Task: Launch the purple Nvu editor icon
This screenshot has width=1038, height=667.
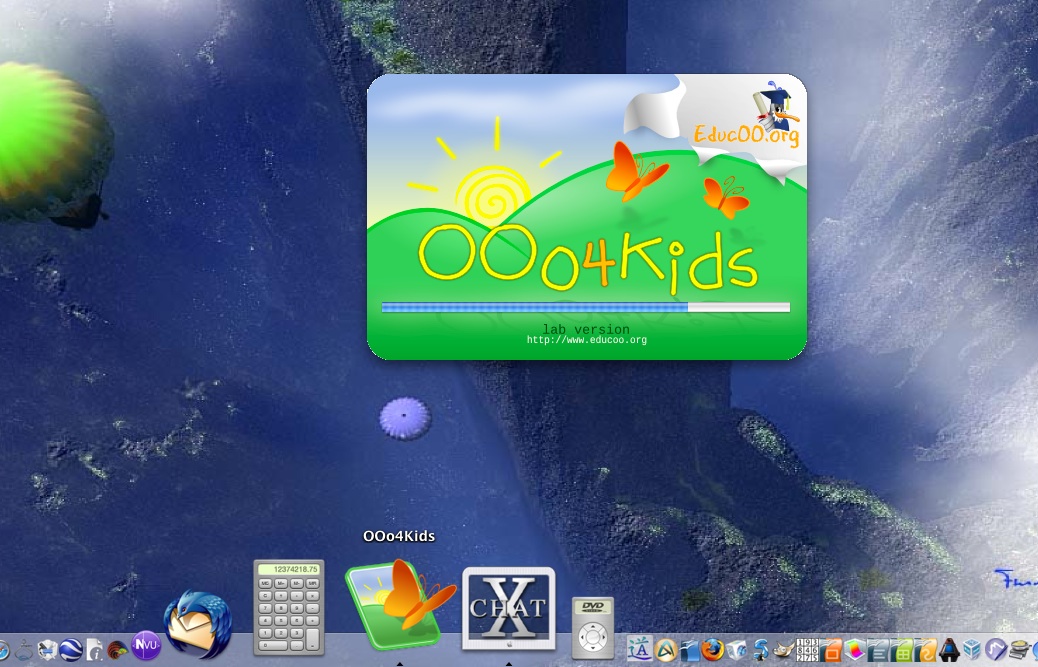Action: (146, 646)
